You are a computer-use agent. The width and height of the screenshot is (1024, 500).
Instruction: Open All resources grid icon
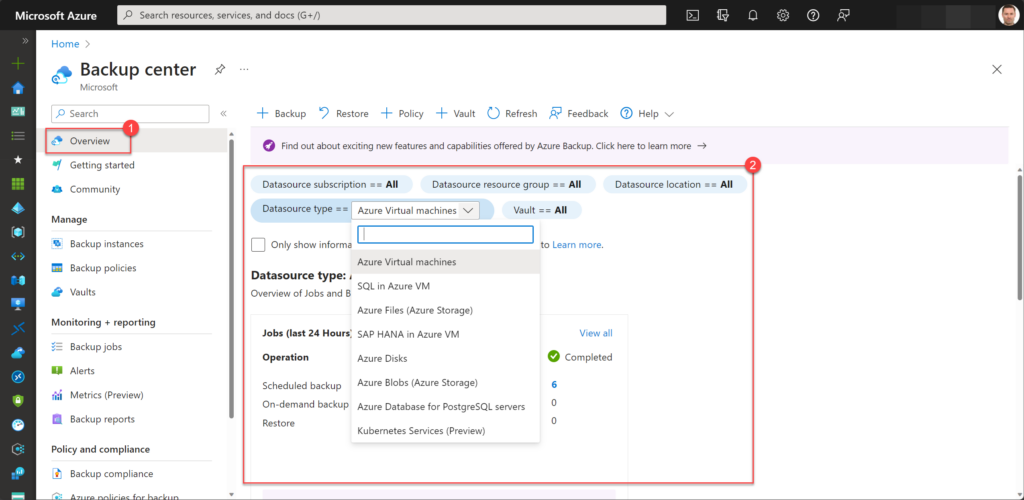click(x=18, y=183)
